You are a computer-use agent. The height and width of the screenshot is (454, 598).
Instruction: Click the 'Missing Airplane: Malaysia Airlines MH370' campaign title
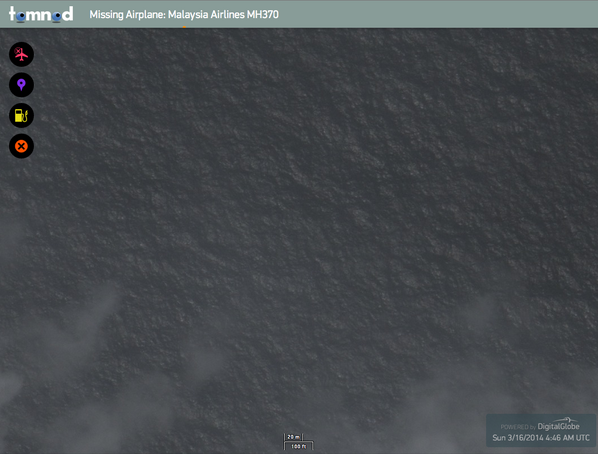[x=184, y=14]
